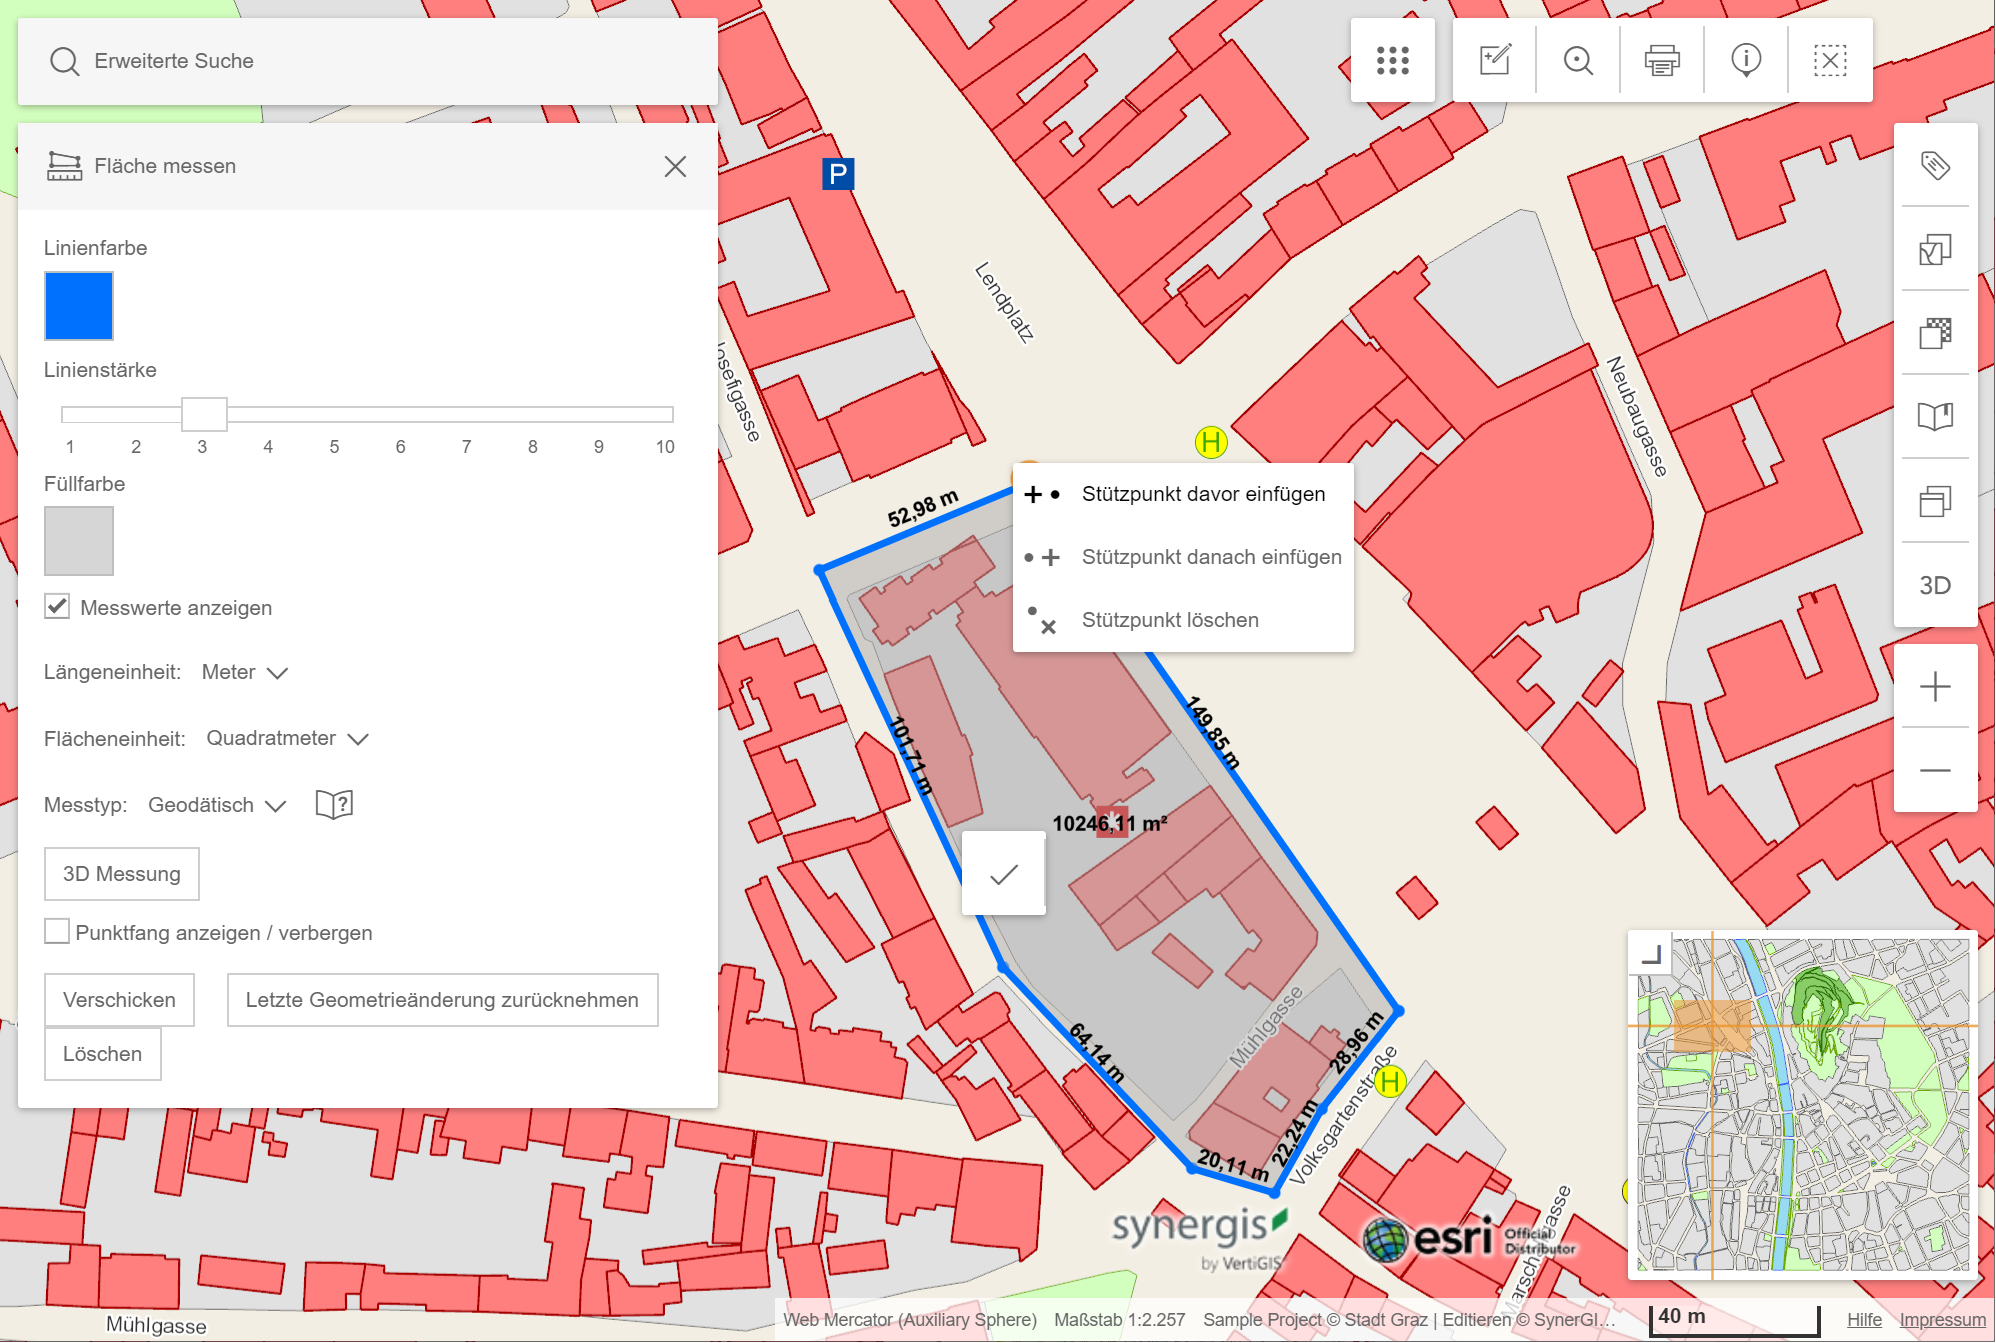
Task: Confirm the drawn geometry with checkmark button
Action: click(1003, 874)
